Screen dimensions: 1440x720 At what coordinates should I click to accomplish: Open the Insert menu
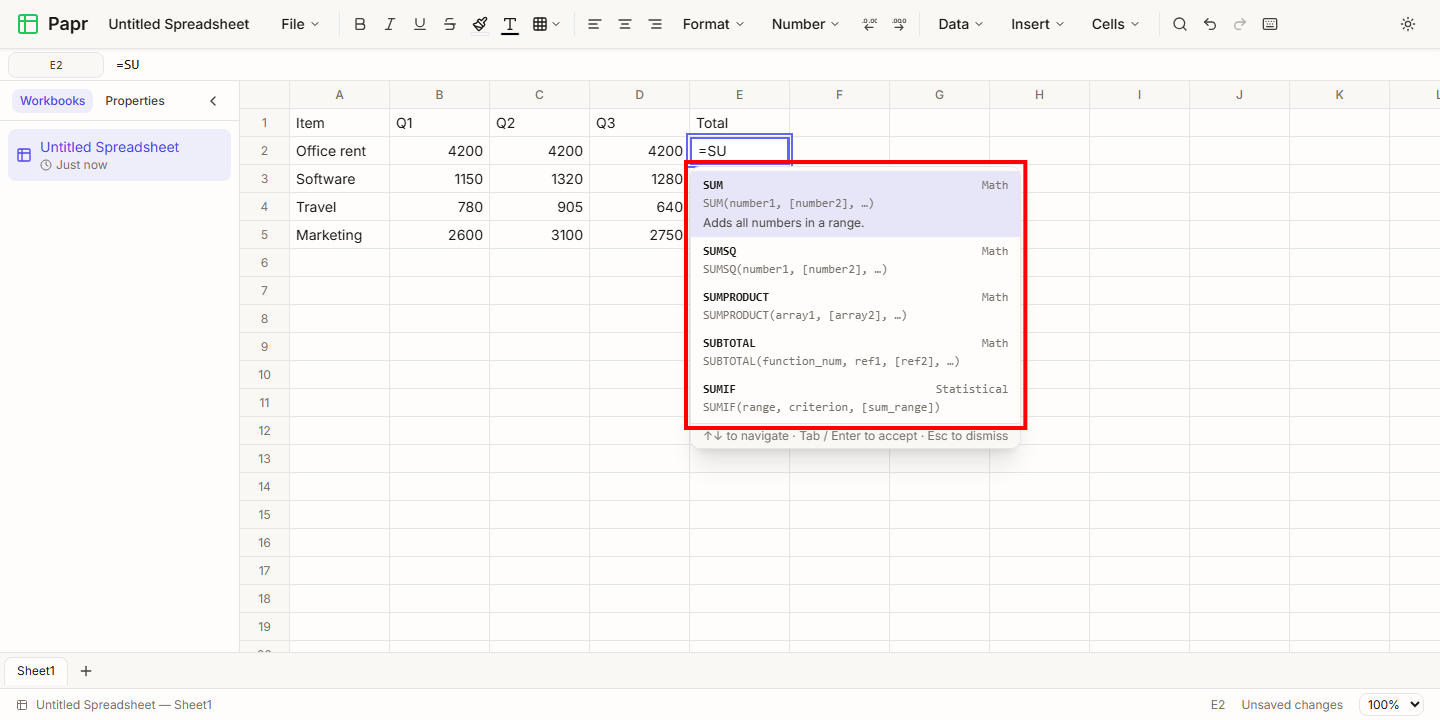1038,24
